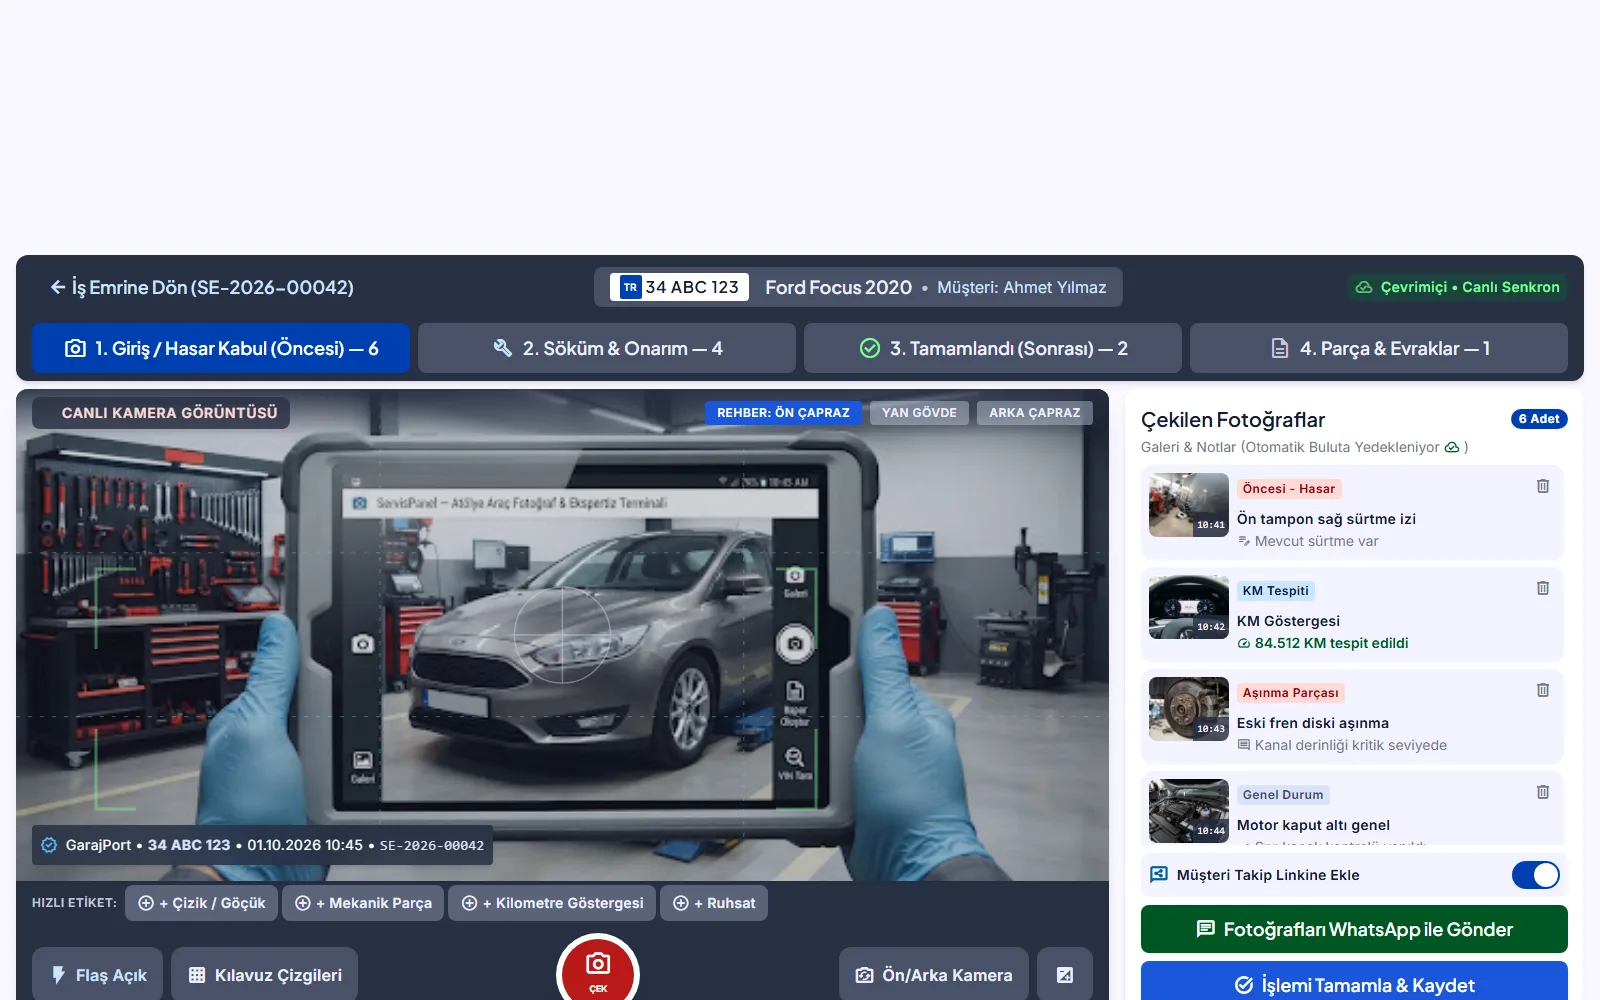The height and width of the screenshot is (1000, 1600).
Task: Delete the Motor kaput altı genel photo
Action: tap(1543, 792)
